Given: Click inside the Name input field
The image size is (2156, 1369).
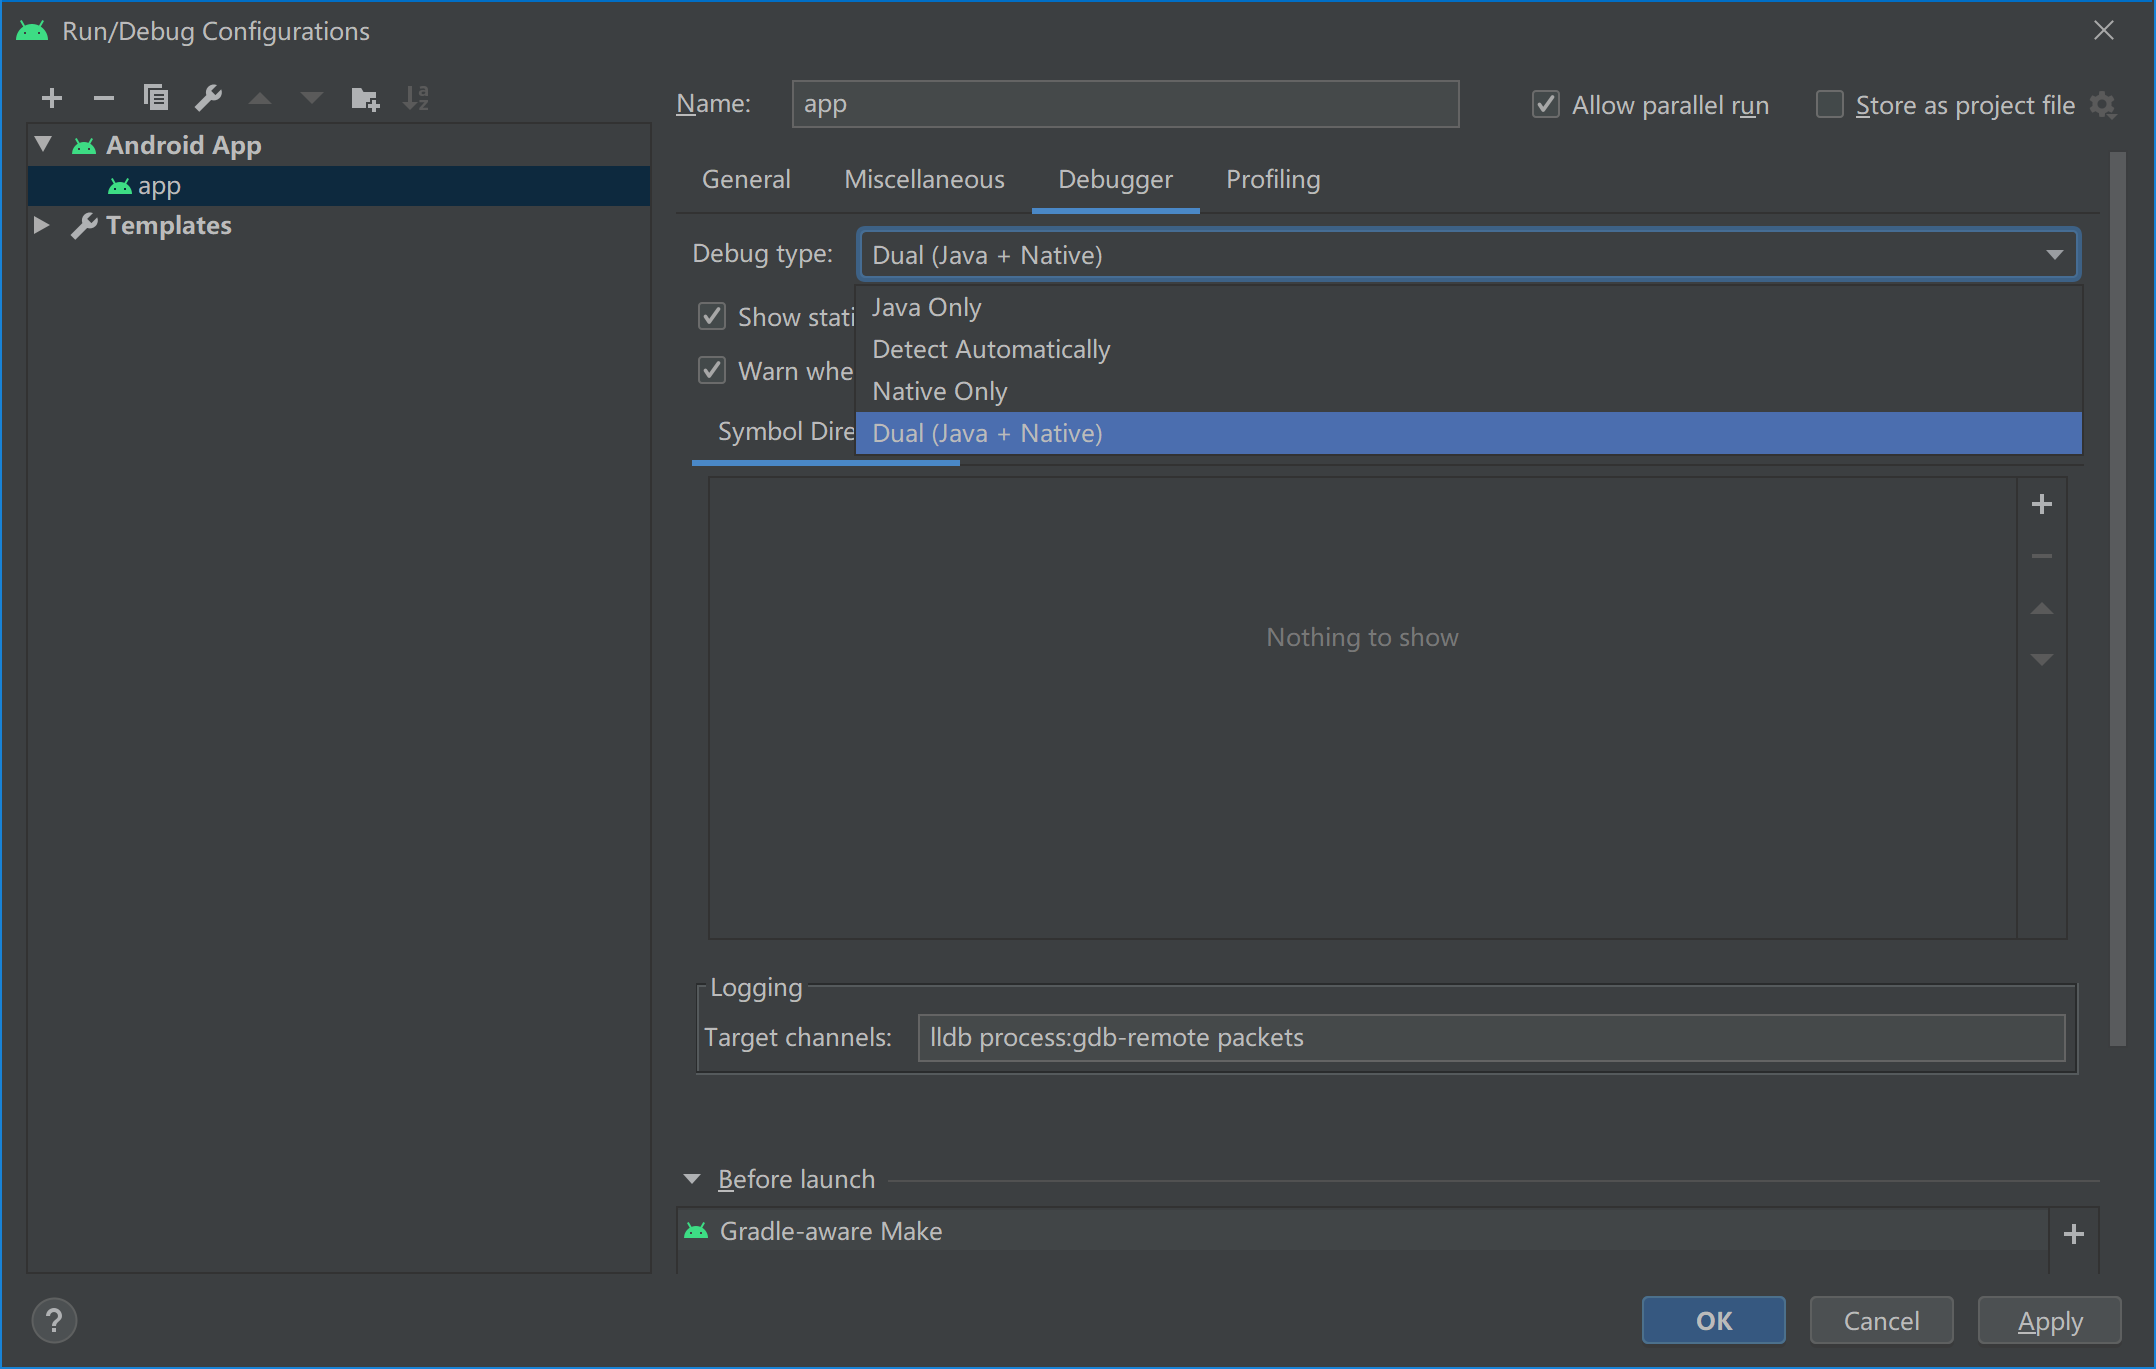Looking at the screenshot, I should tap(1123, 103).
